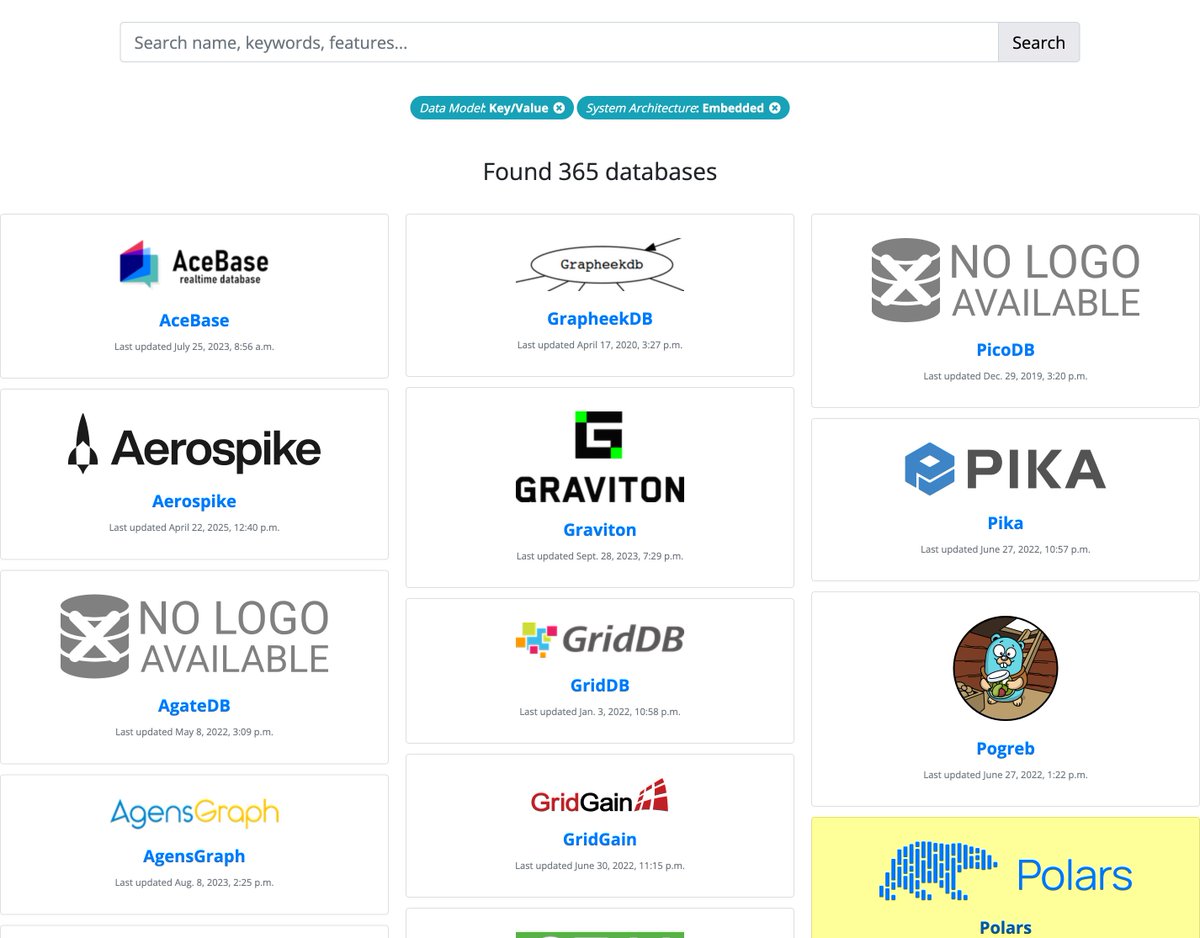This screenshot has width=1200, height=938.
Task: Click the Aerospike logo
Action: 194,444
